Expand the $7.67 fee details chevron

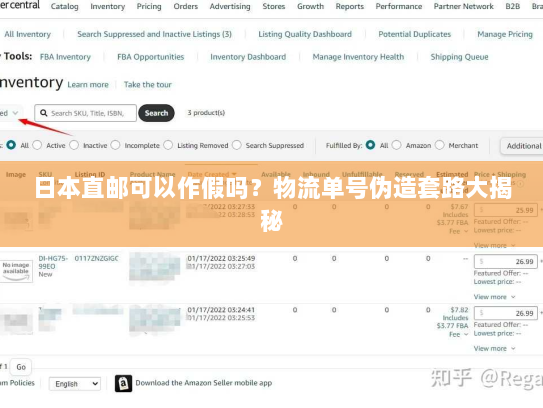(x=466, y=231)
